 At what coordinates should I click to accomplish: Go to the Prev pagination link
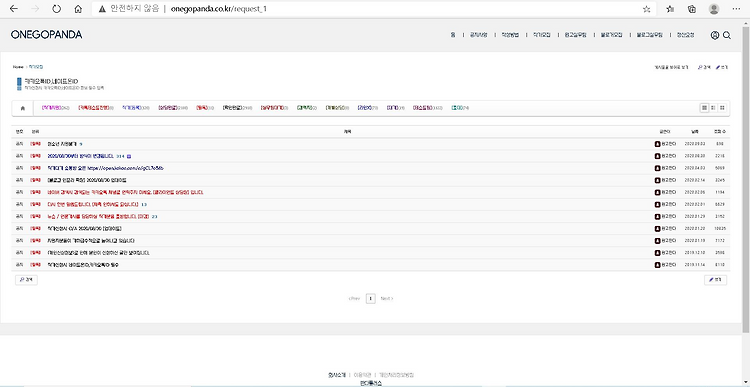pyautogui.click(x=354, y=299)
